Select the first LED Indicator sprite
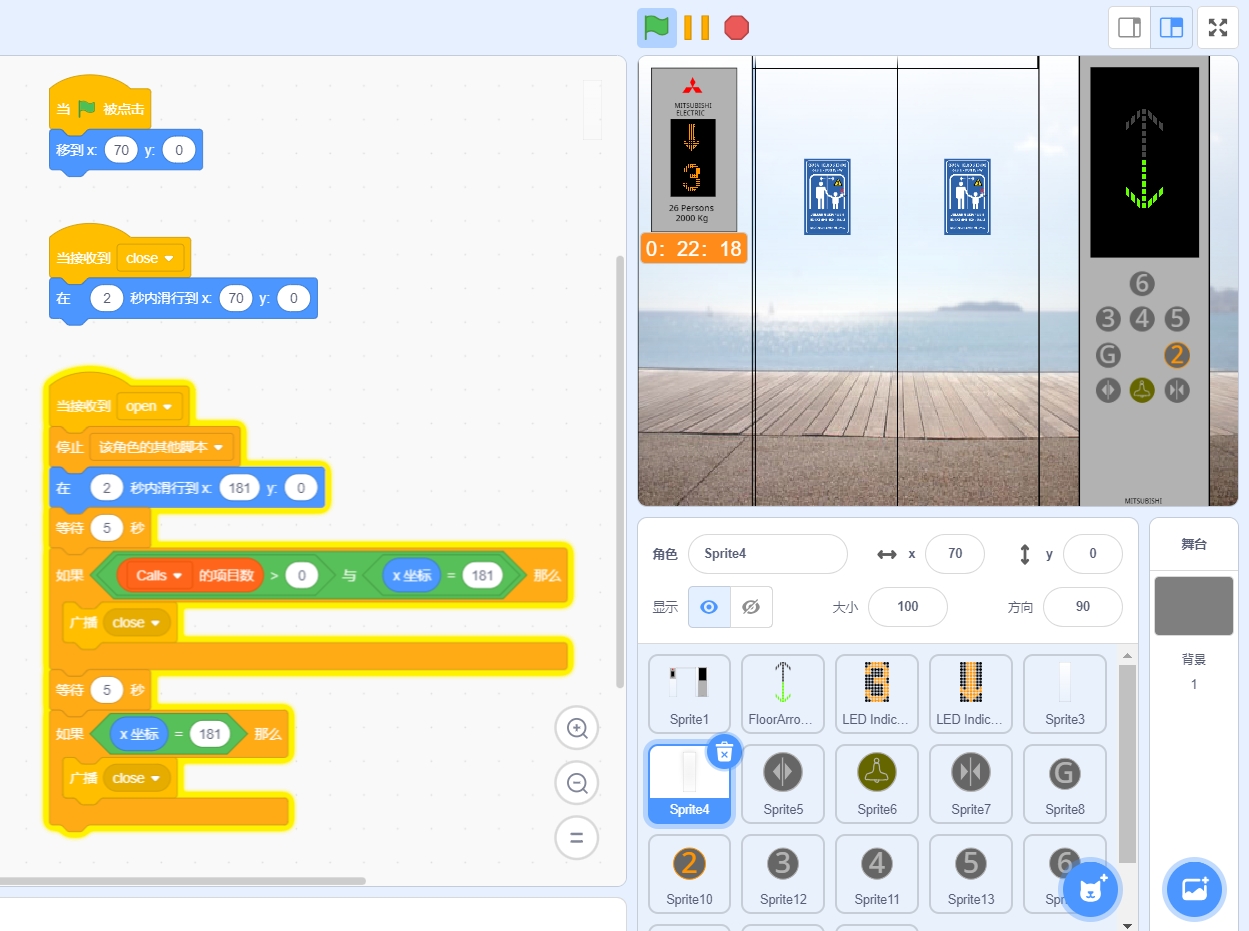The width and height of the screenshot is (1249, 931). tap(877, 693)
